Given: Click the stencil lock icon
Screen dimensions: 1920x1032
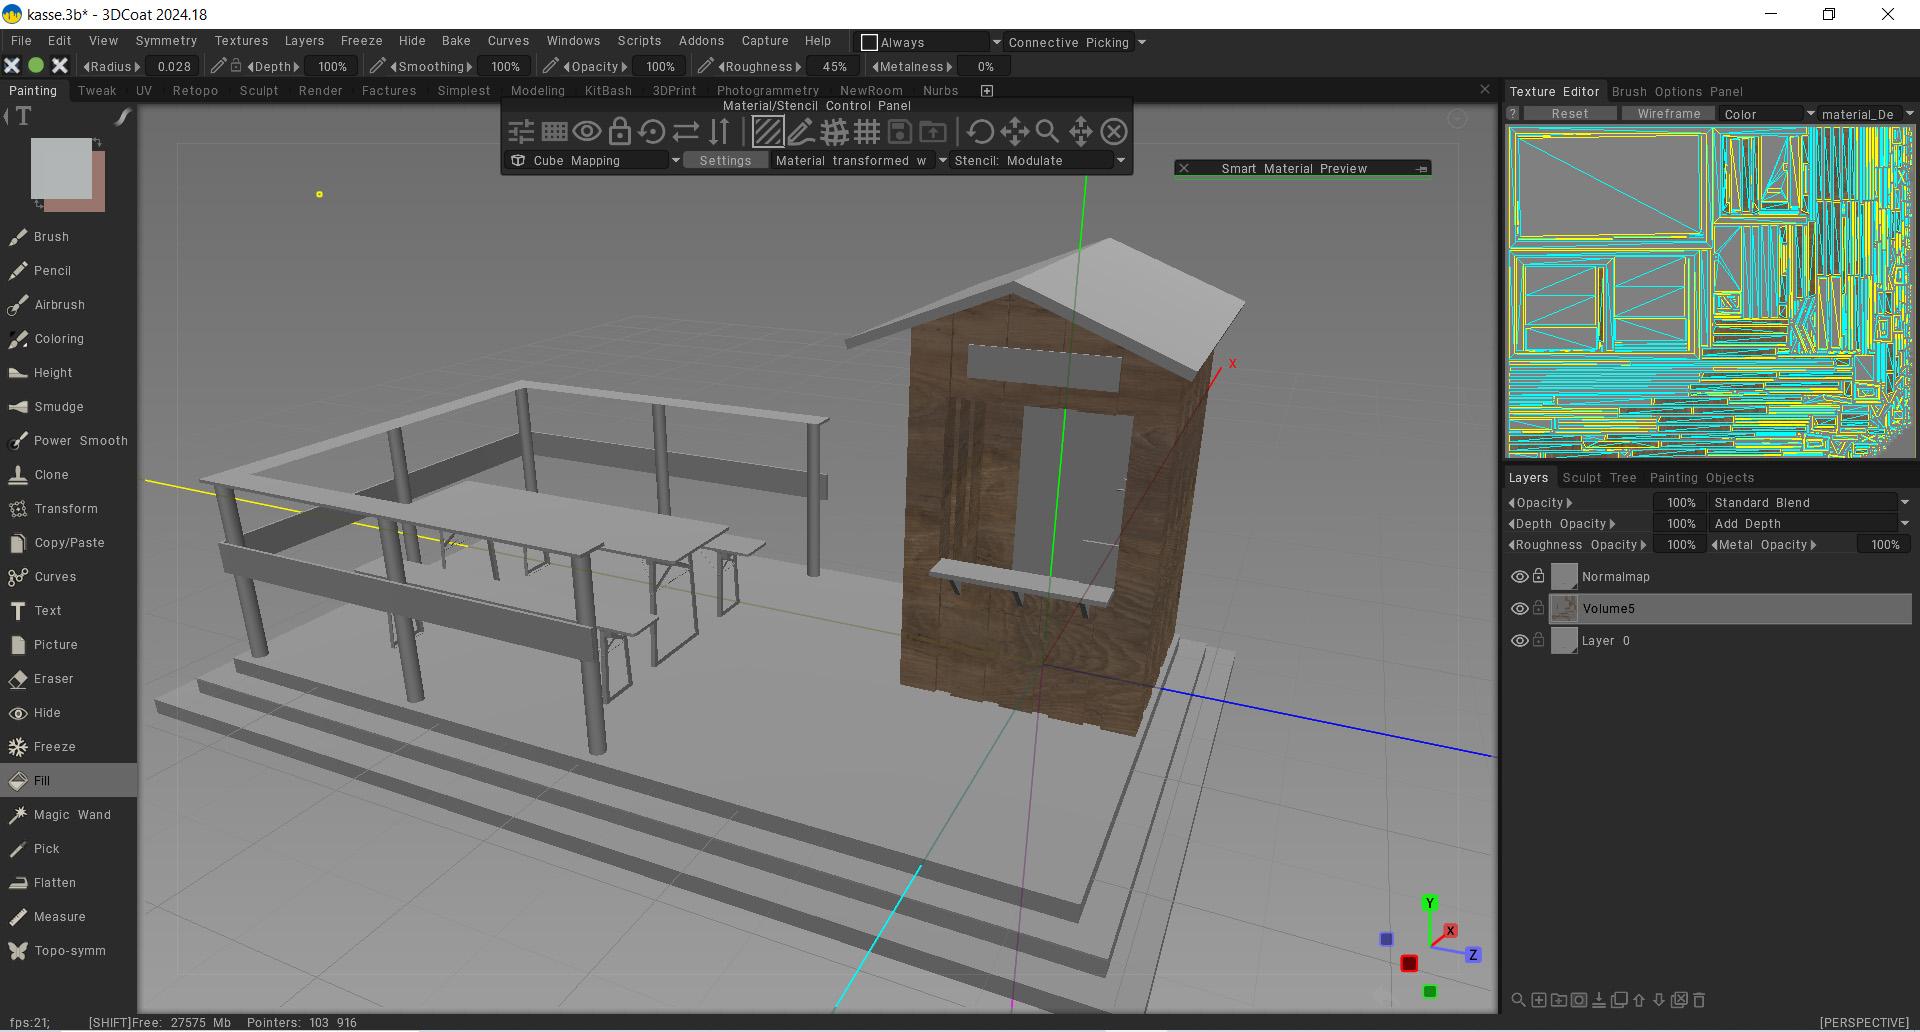Looking at the screenshot, I should point(620,131).
